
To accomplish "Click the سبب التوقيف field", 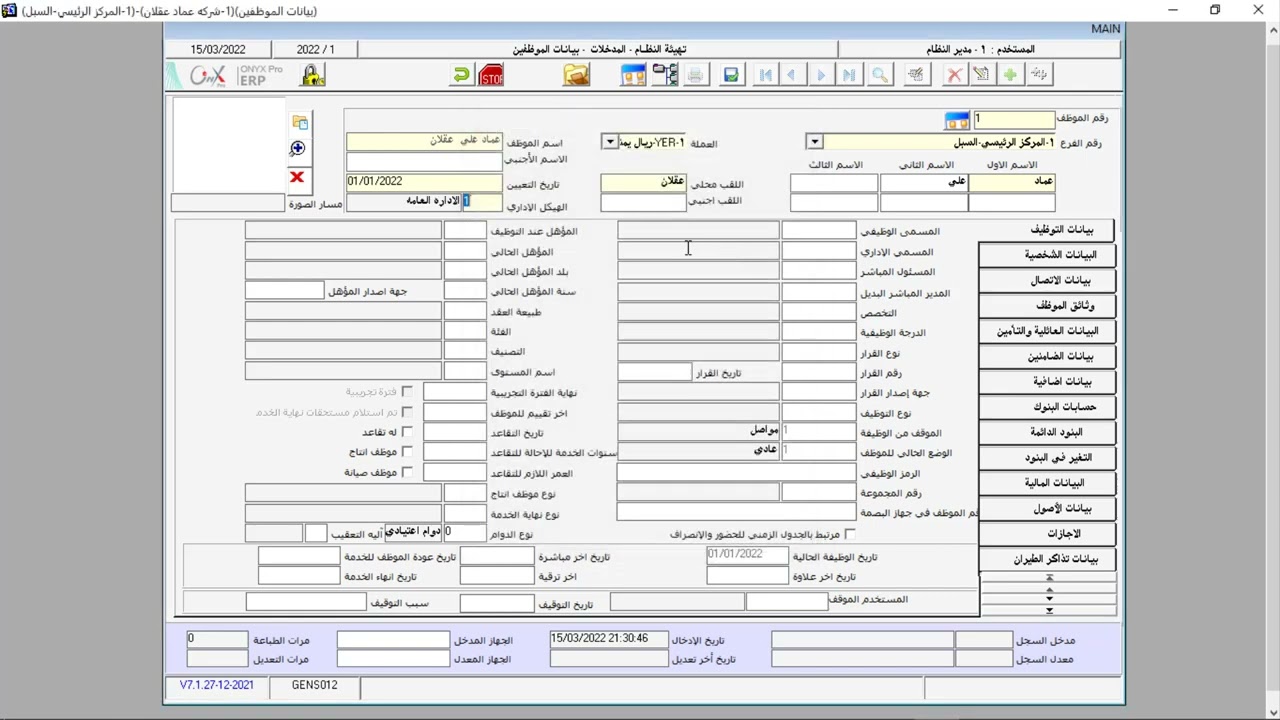I will [306, 603].
